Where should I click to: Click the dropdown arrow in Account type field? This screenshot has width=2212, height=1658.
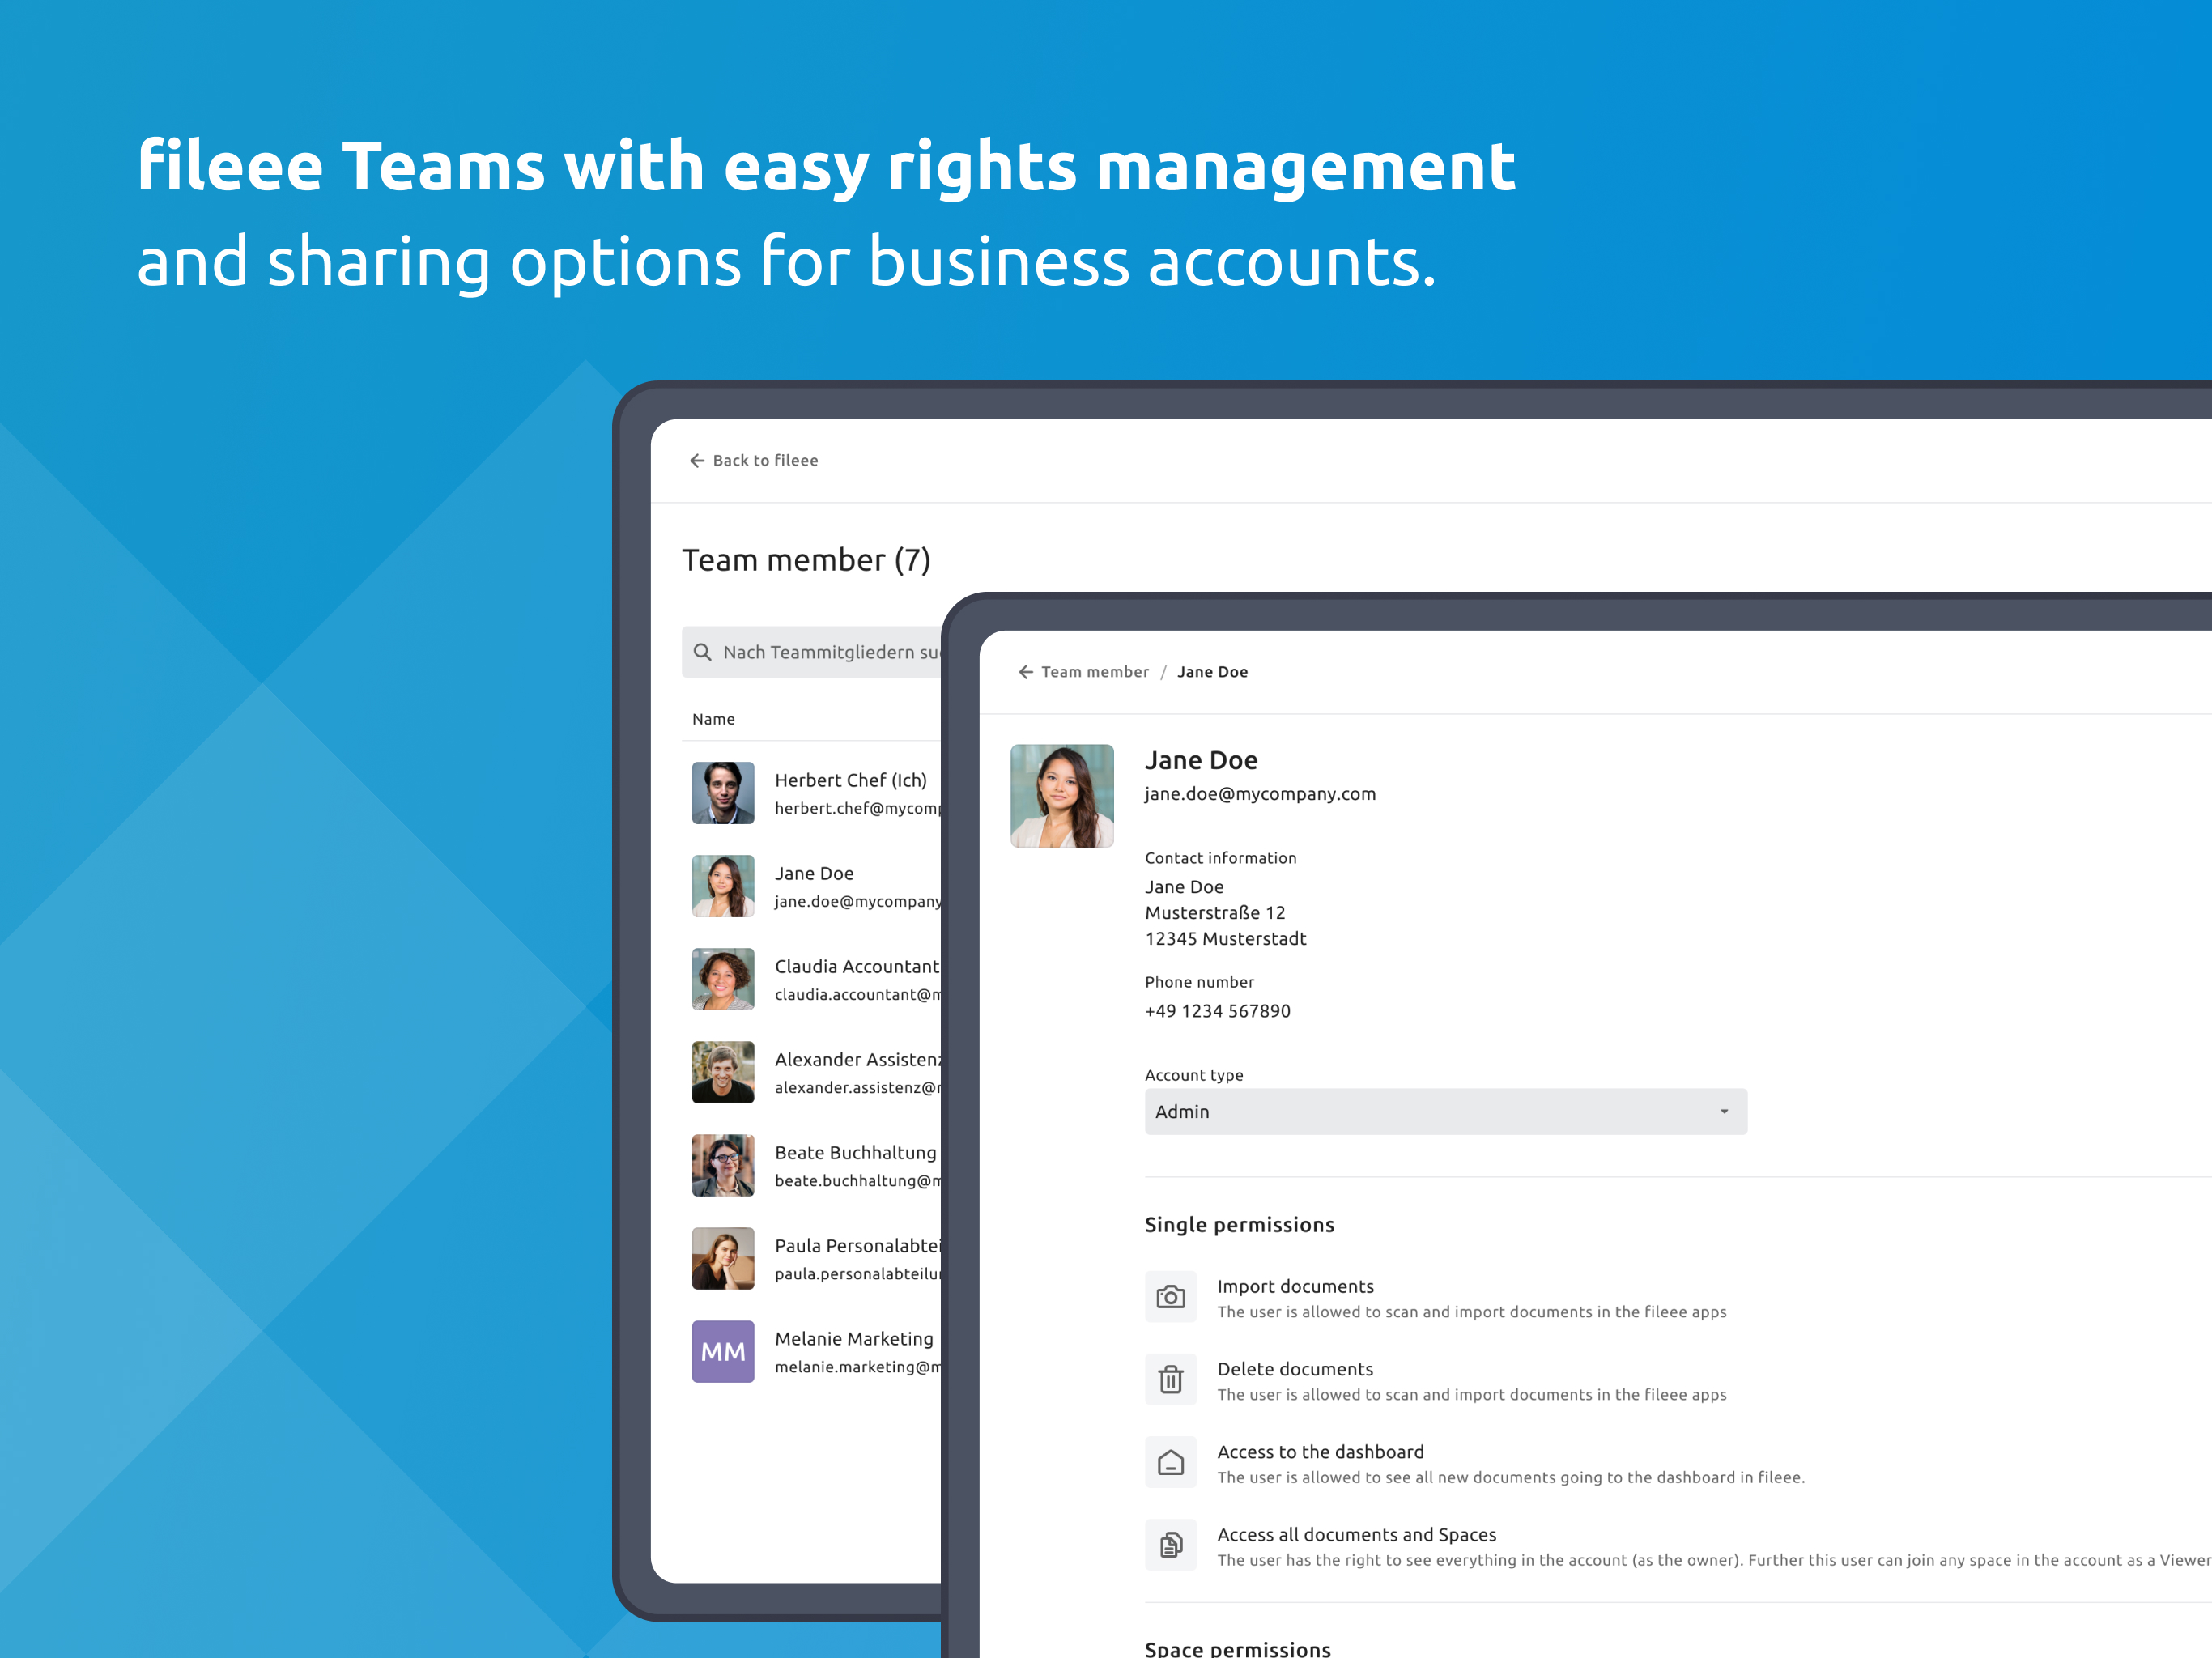coord(1724,1112)
